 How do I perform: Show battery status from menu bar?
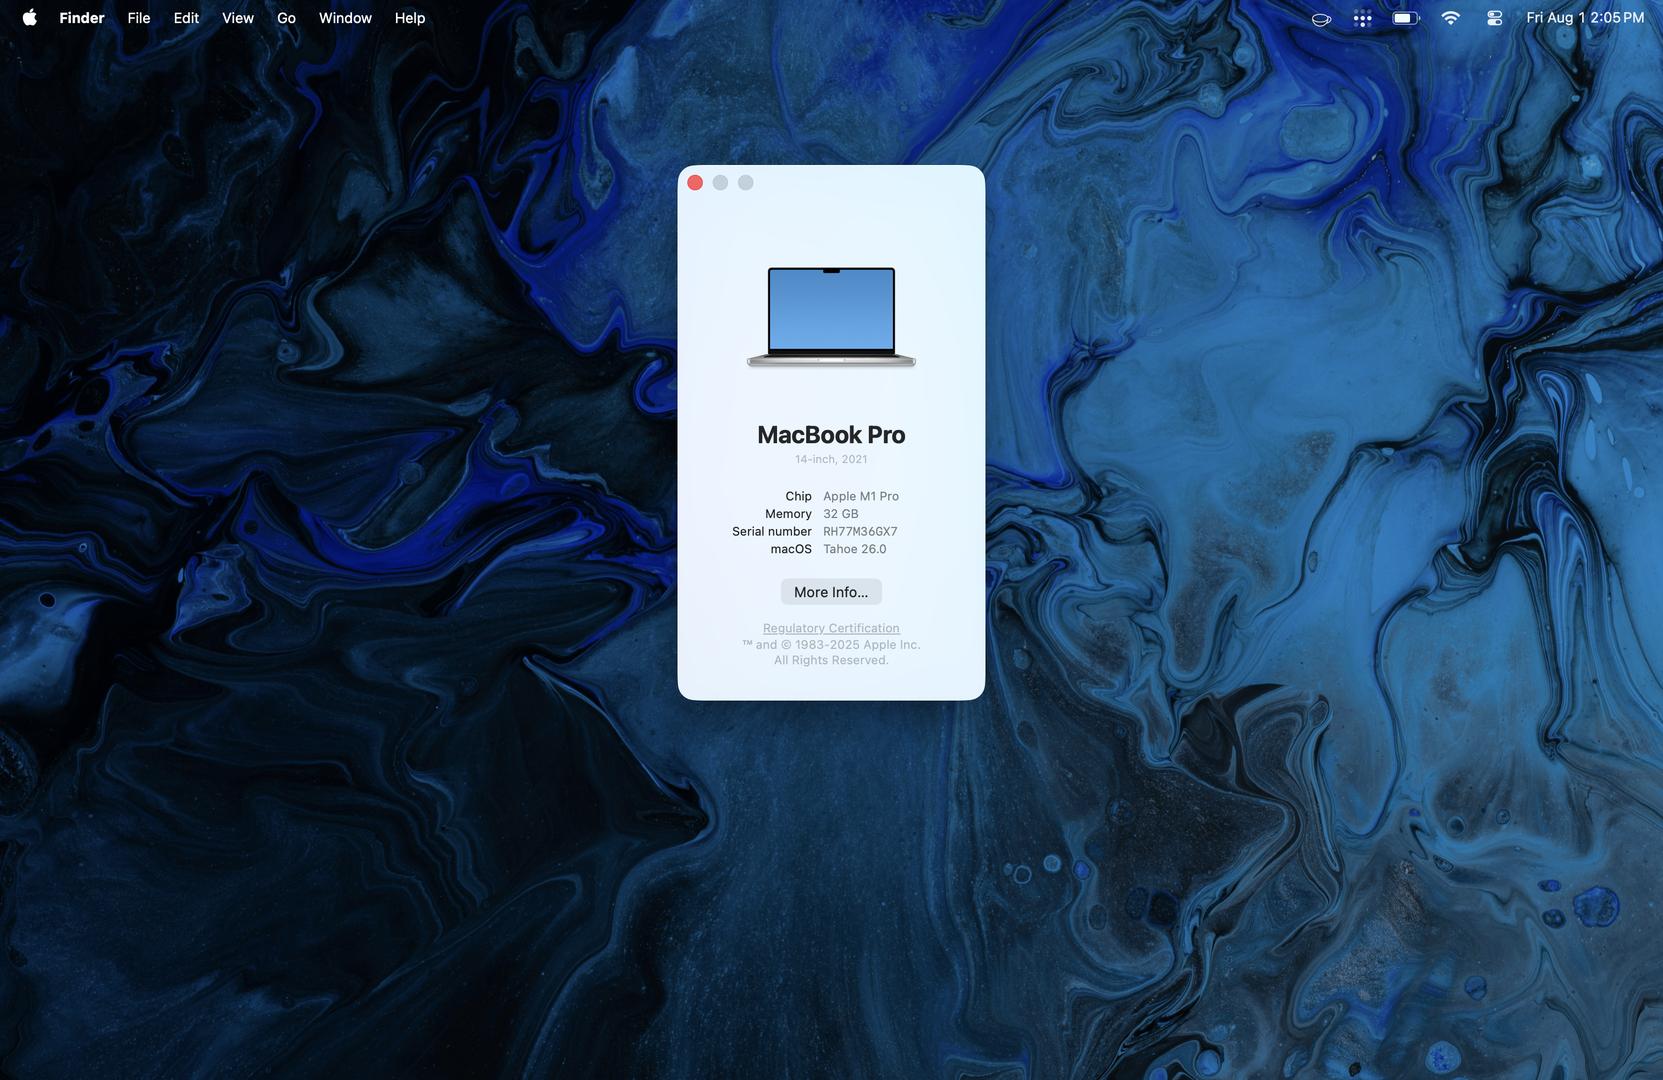coord(1406,18)
